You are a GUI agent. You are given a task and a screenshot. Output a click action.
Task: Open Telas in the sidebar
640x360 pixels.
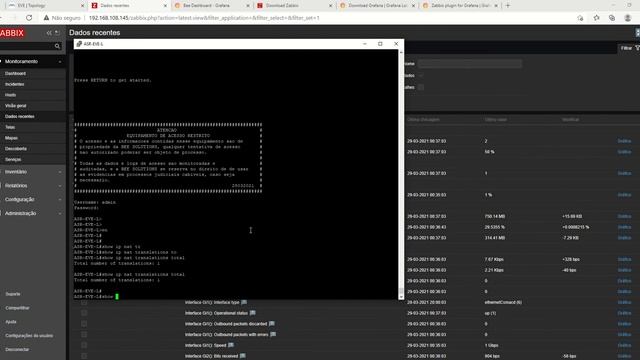pyautogui.click(x=10, y=127)
